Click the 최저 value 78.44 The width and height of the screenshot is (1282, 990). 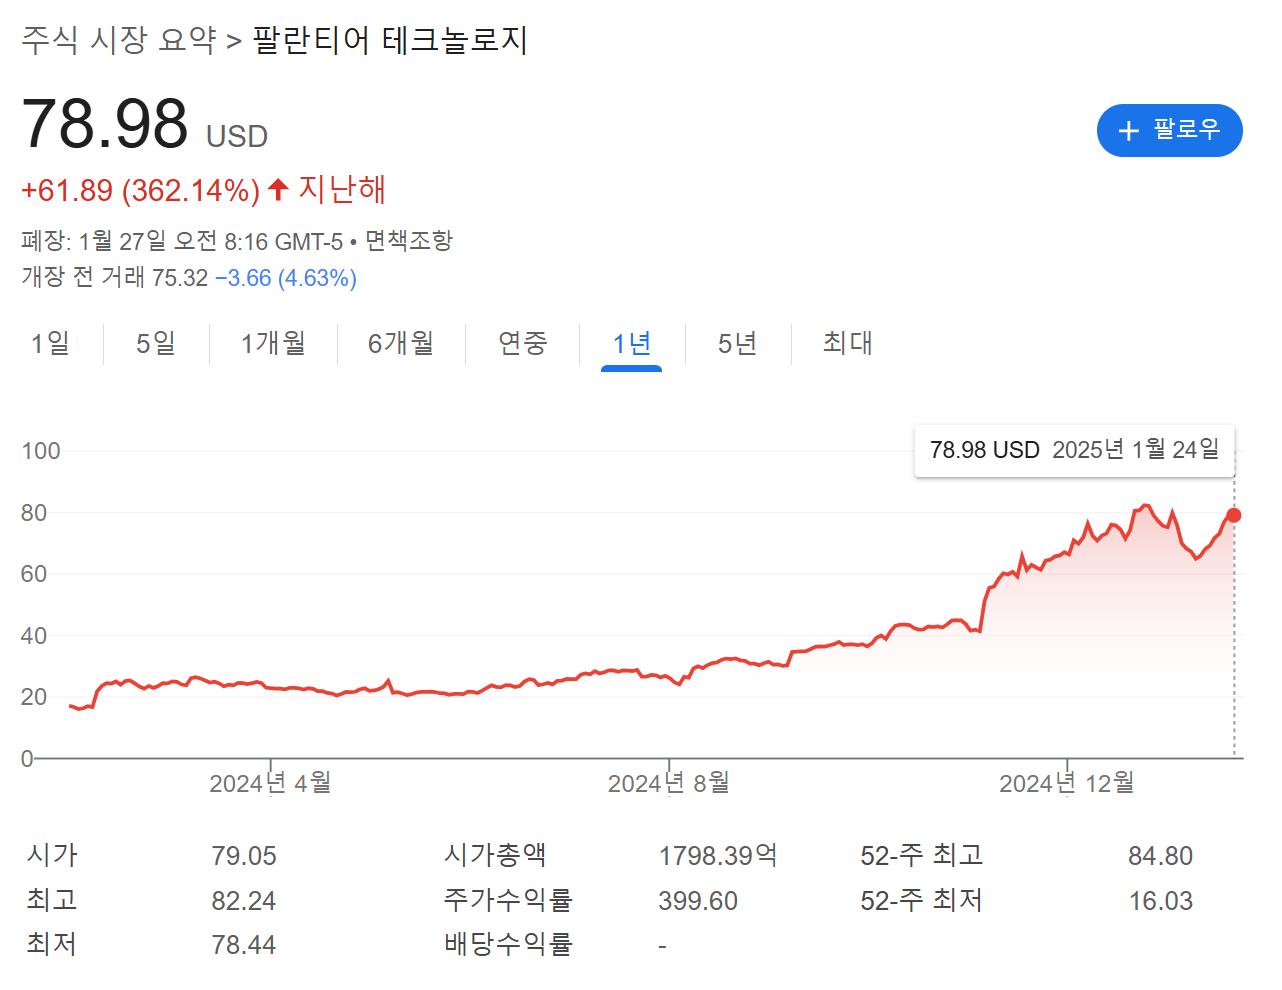point(244,945)
